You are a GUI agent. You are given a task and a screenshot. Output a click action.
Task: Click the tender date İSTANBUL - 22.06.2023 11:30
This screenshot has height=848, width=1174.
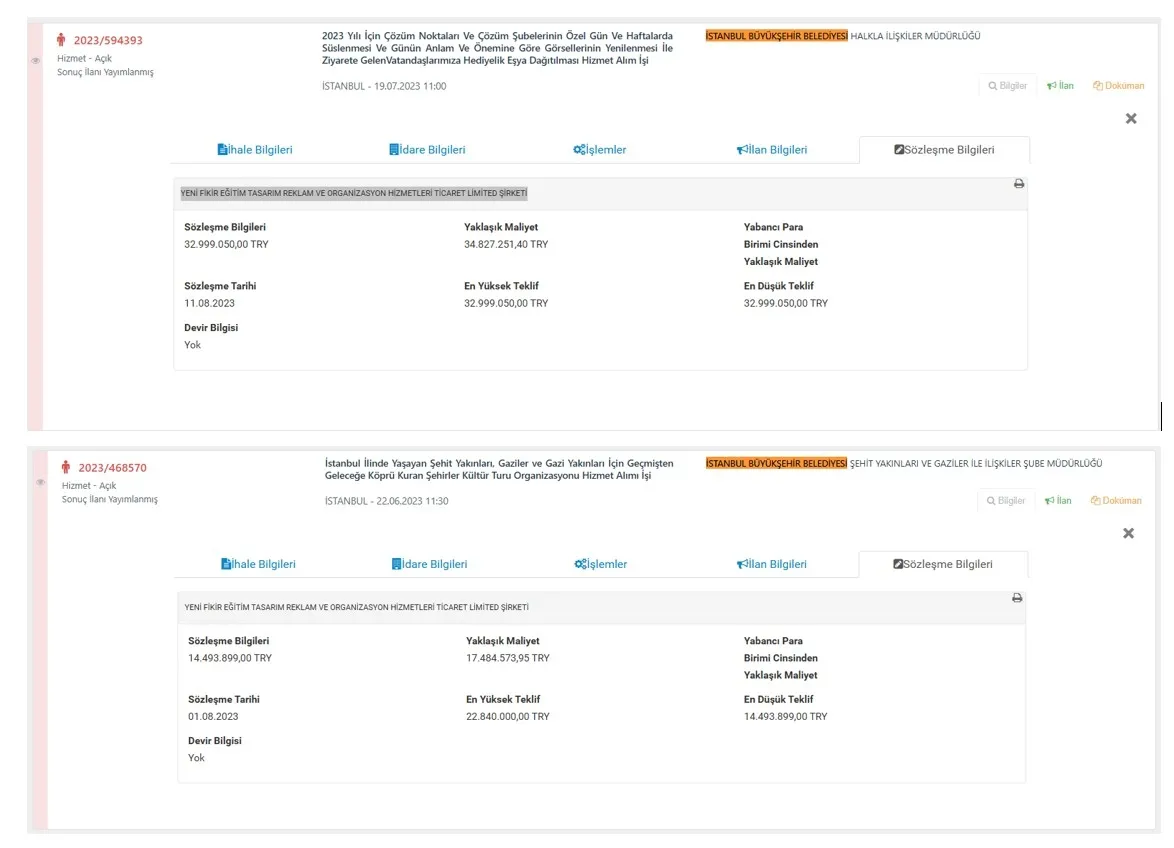(x=386, y=501)
